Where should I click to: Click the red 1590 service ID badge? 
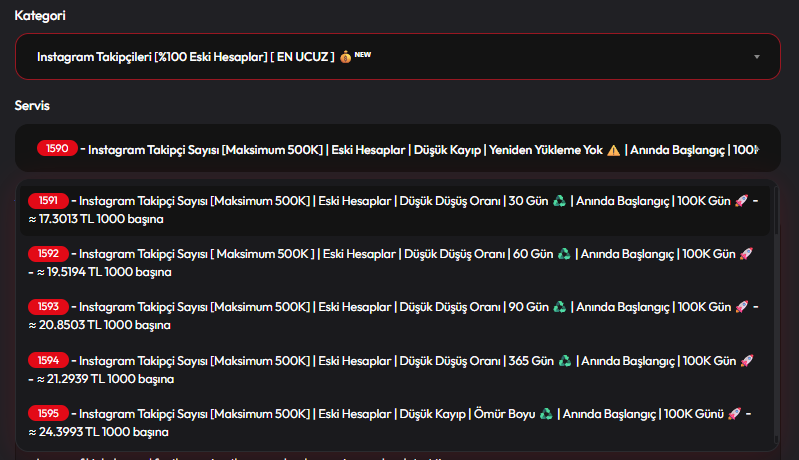click(57, 148)
